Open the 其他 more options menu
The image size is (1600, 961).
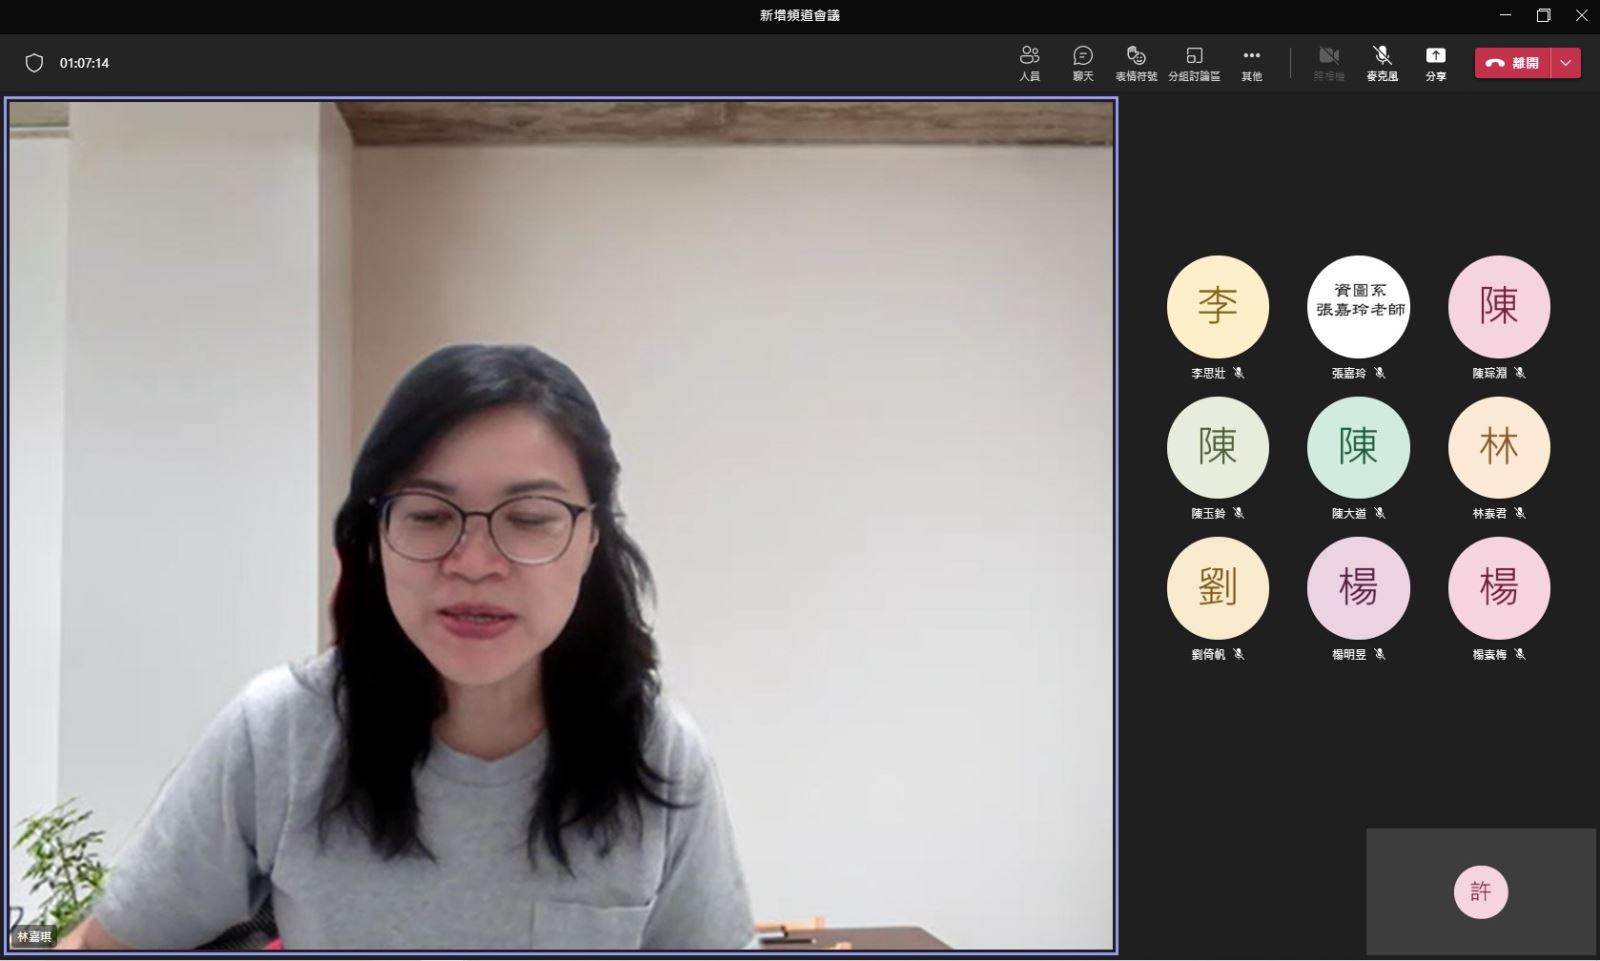pos(1251,62)
